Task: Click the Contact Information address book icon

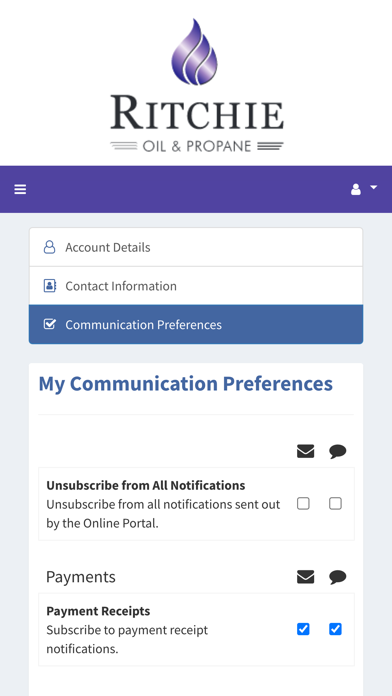Action: point(50,286)
